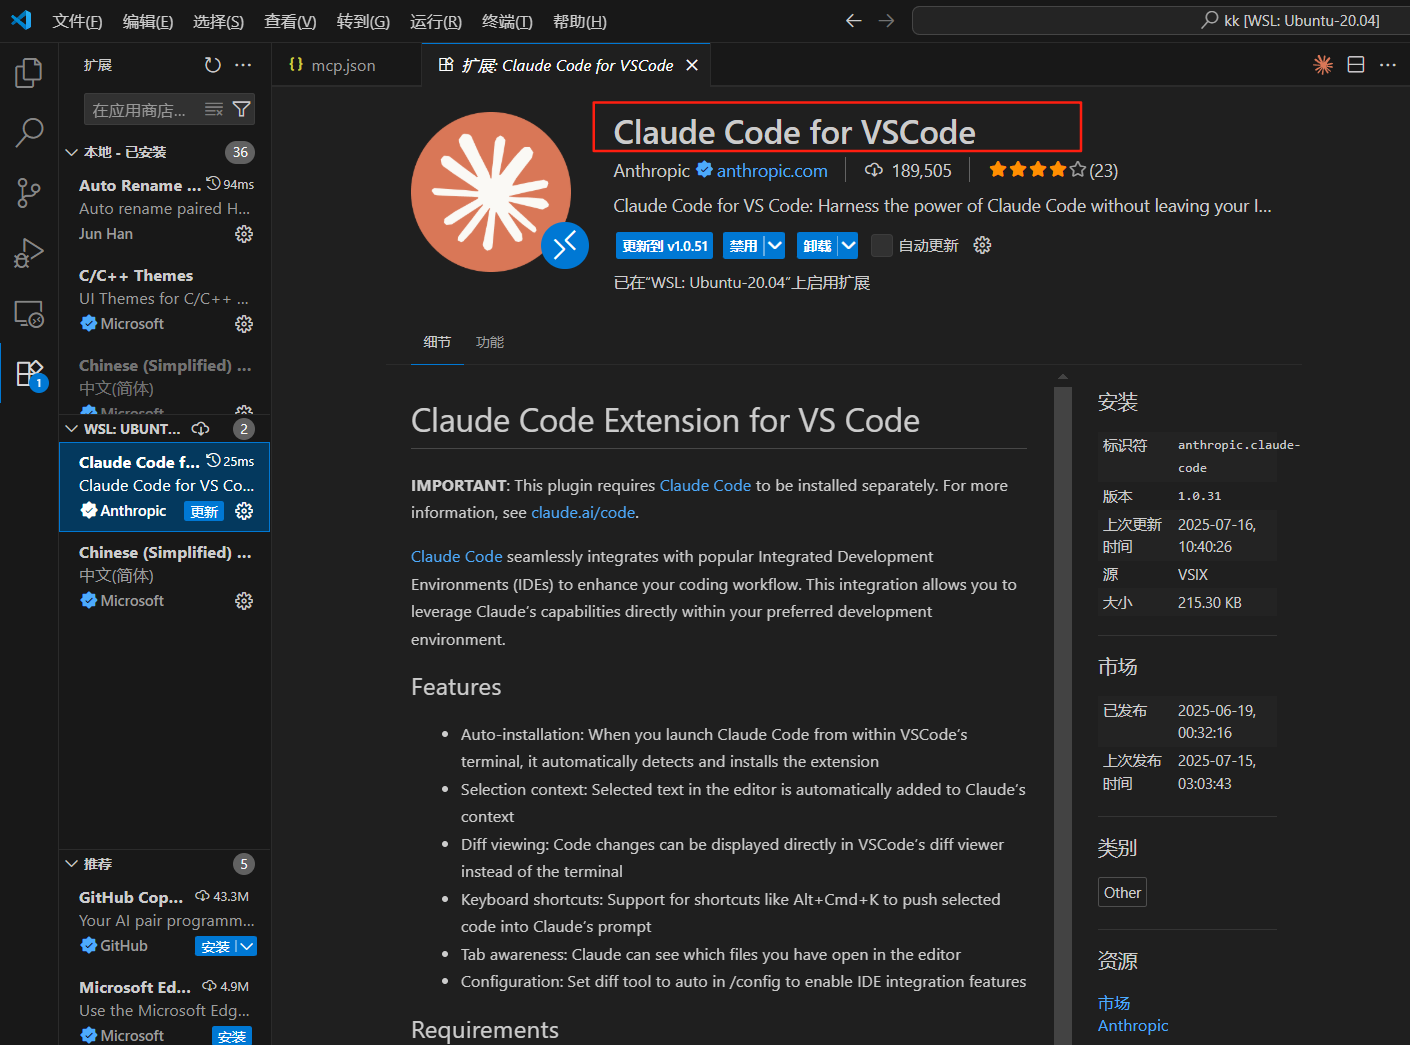Open extensions panel more actions menu

pyautogui.click(x=243, y=65)
